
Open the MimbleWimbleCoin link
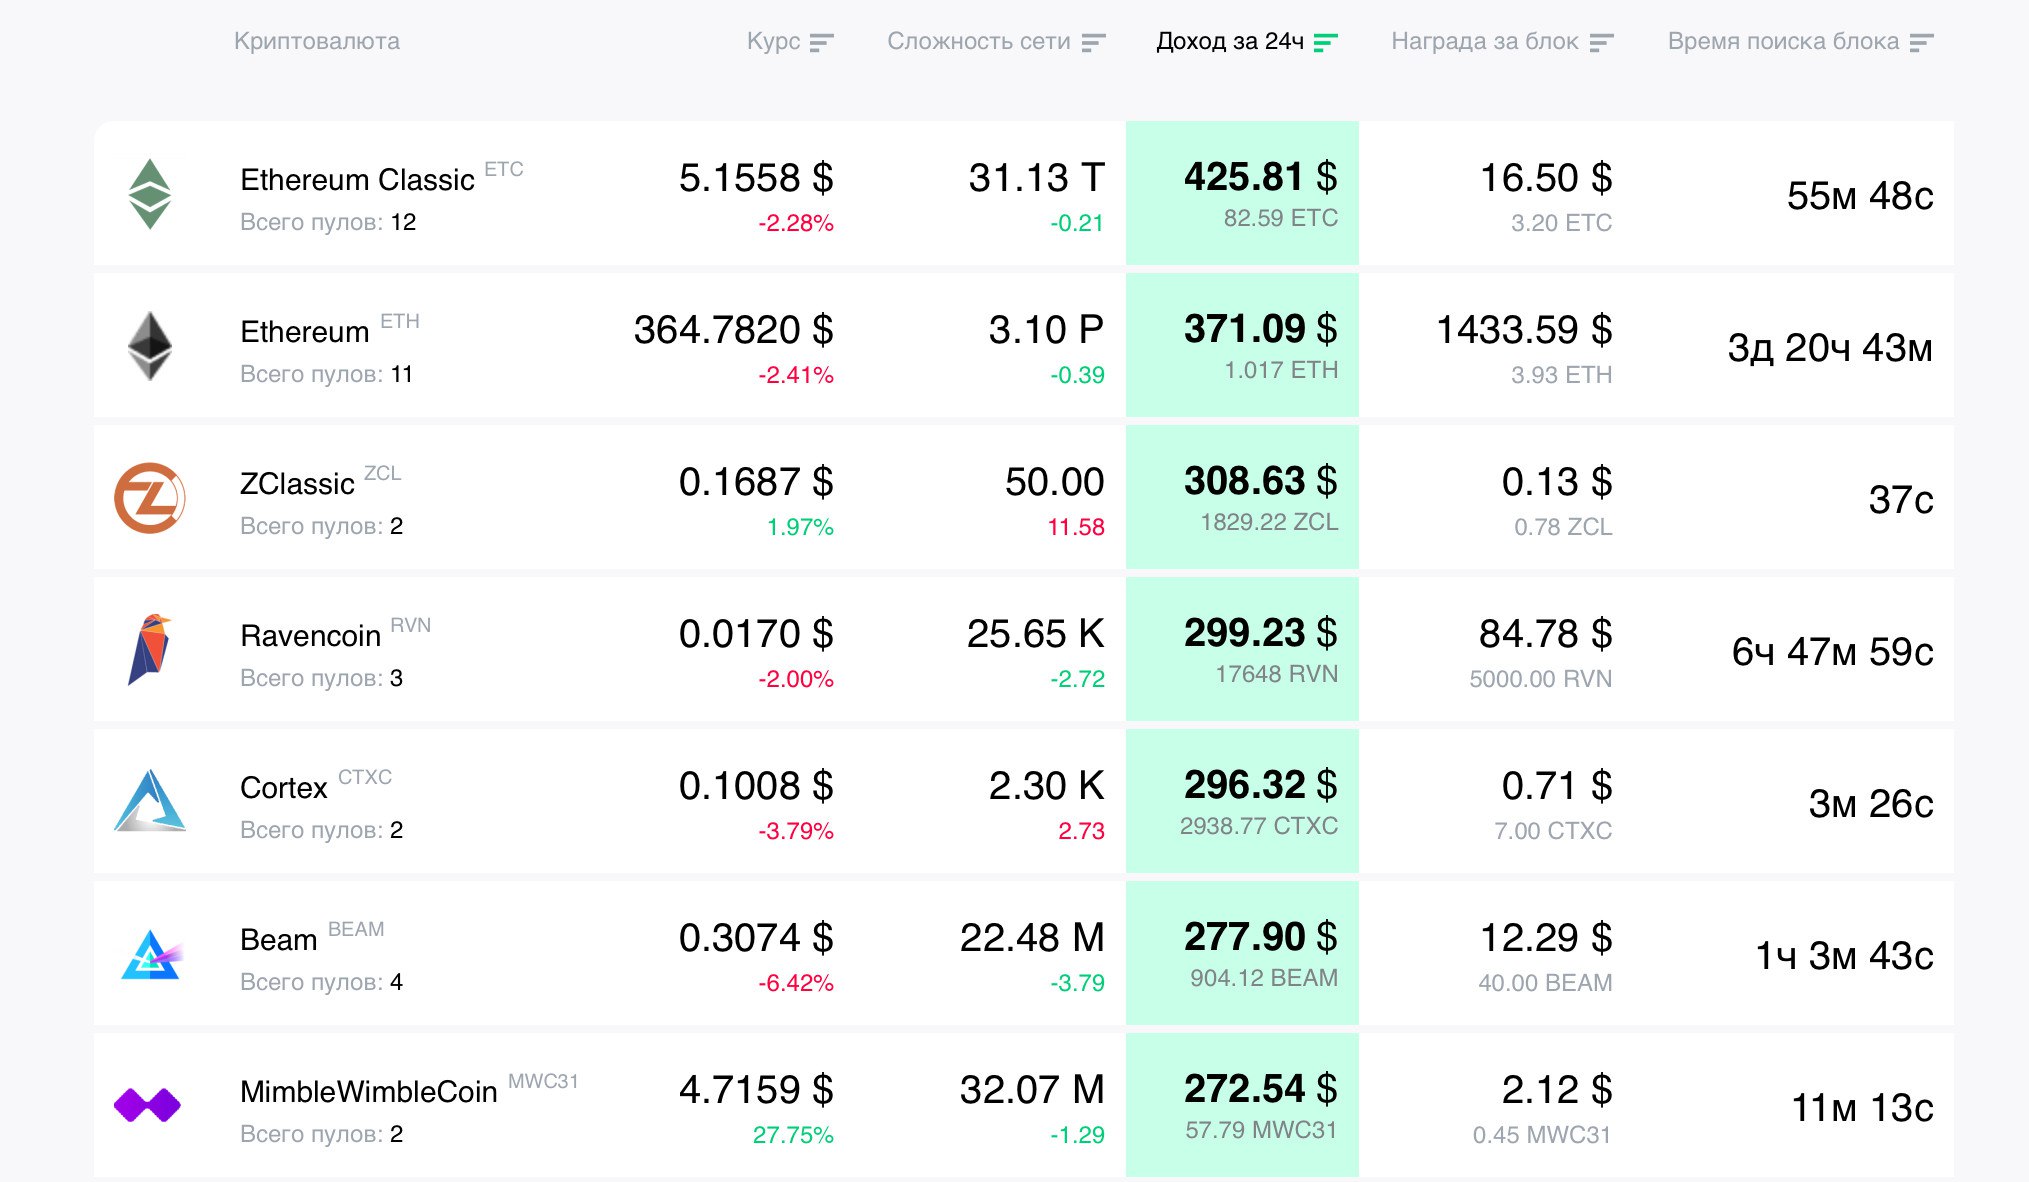(369, 1091)
